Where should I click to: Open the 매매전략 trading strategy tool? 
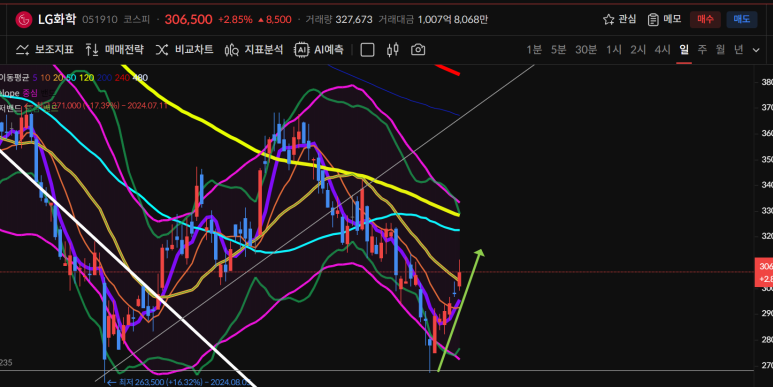[114, 50]
